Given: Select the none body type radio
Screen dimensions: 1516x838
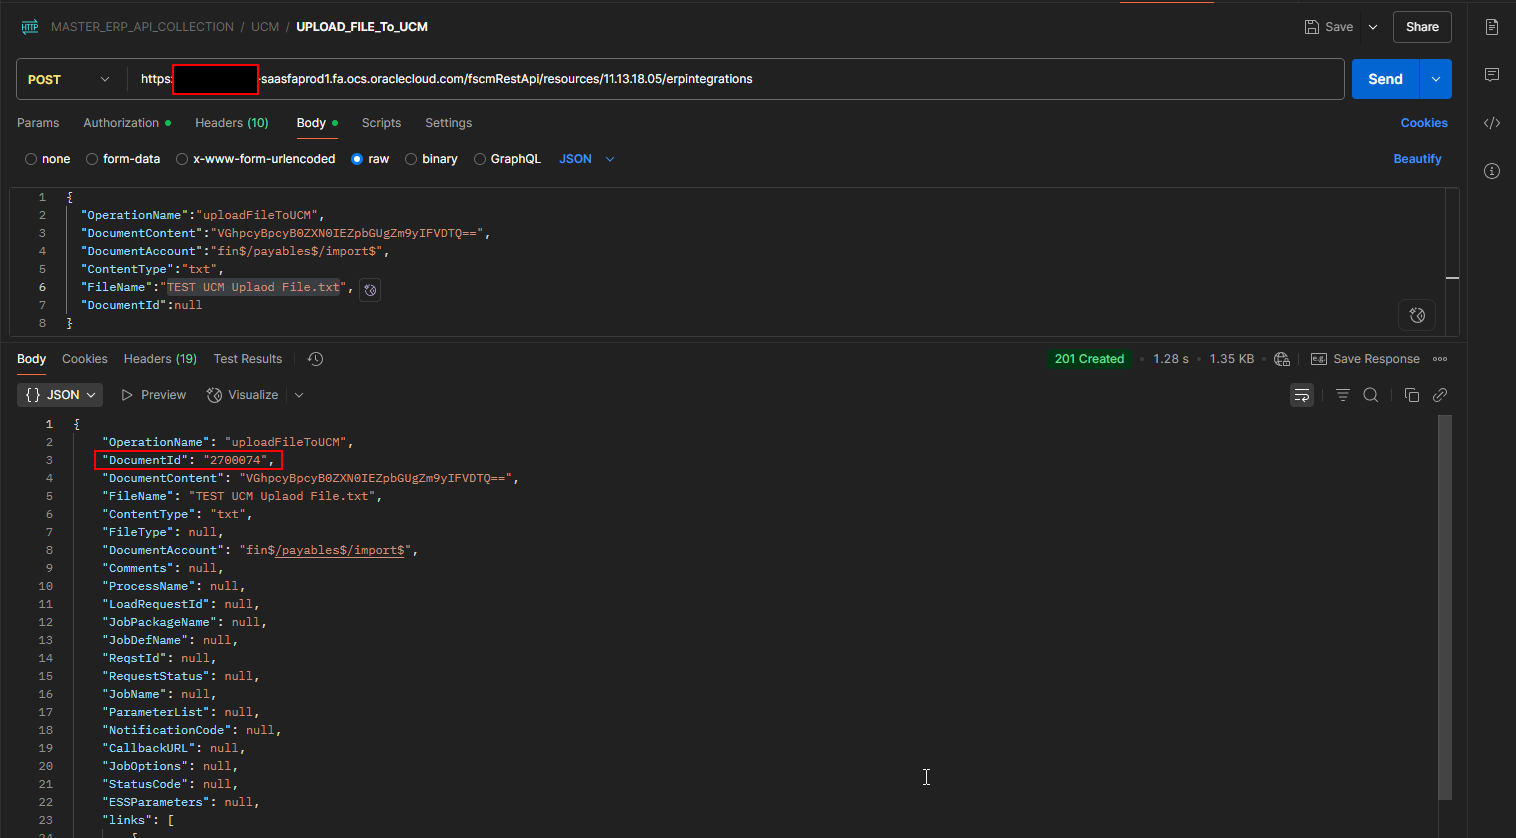Looking at the screenshot, I should [31, 159].
